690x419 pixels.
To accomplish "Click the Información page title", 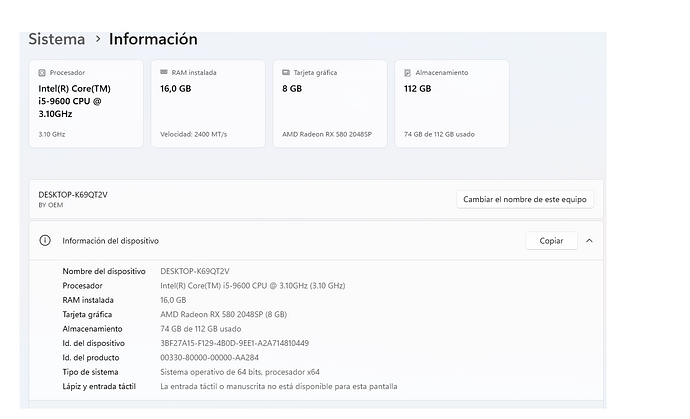I will pyautogui.click(x=153, y=39).
